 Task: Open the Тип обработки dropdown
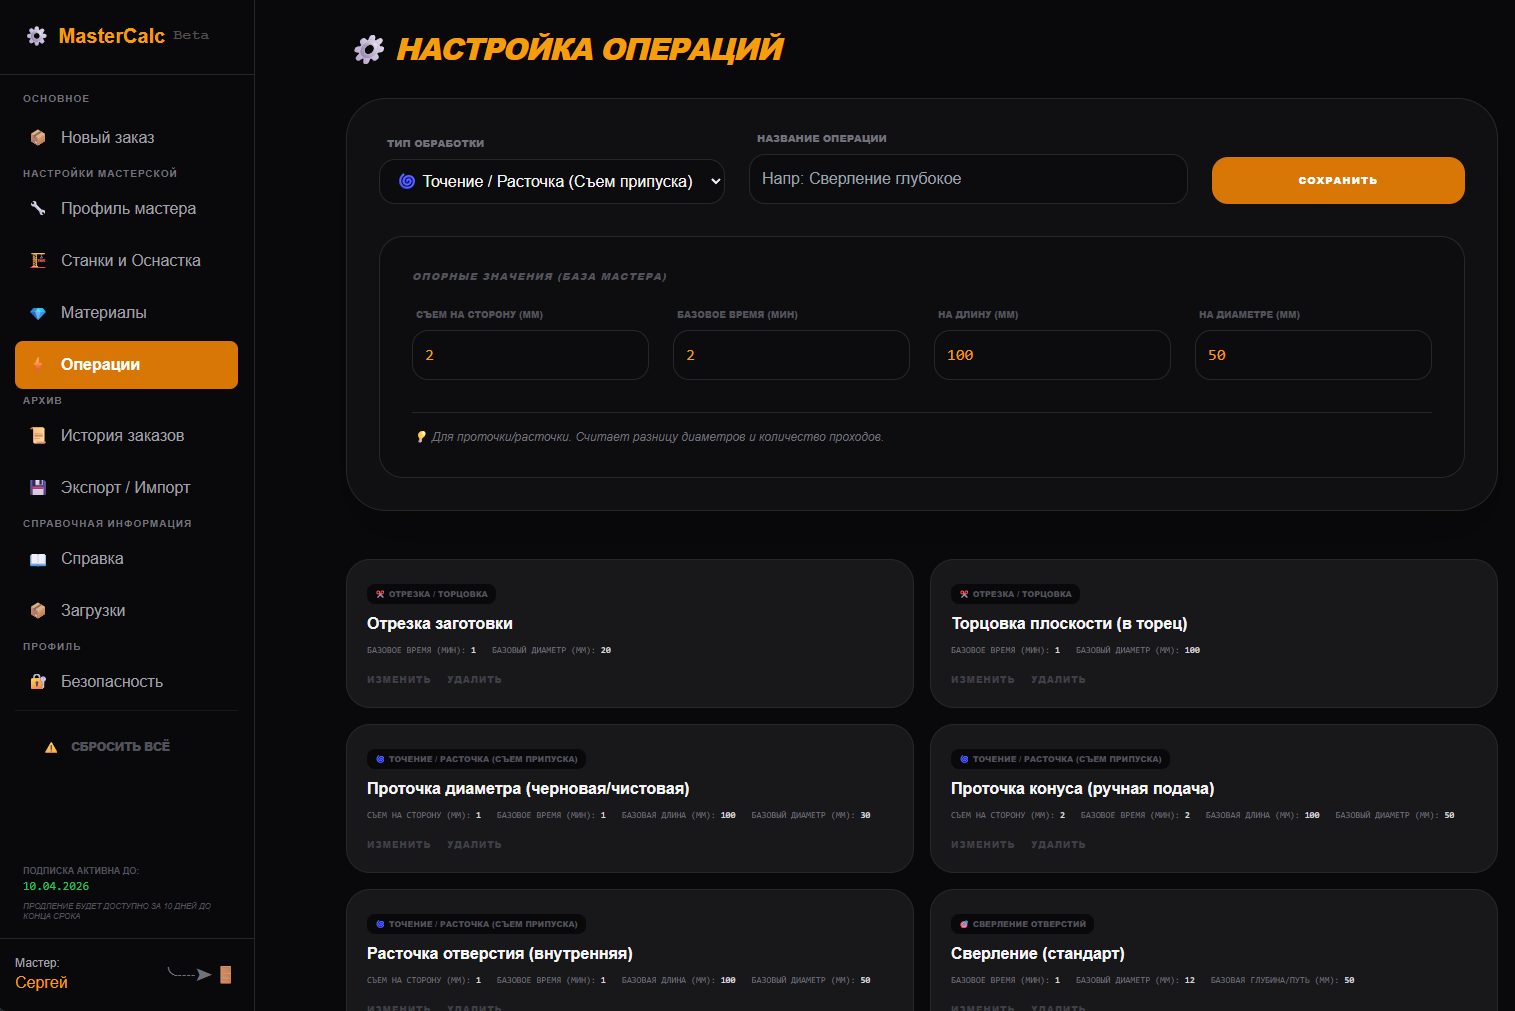tap(552, 182)
